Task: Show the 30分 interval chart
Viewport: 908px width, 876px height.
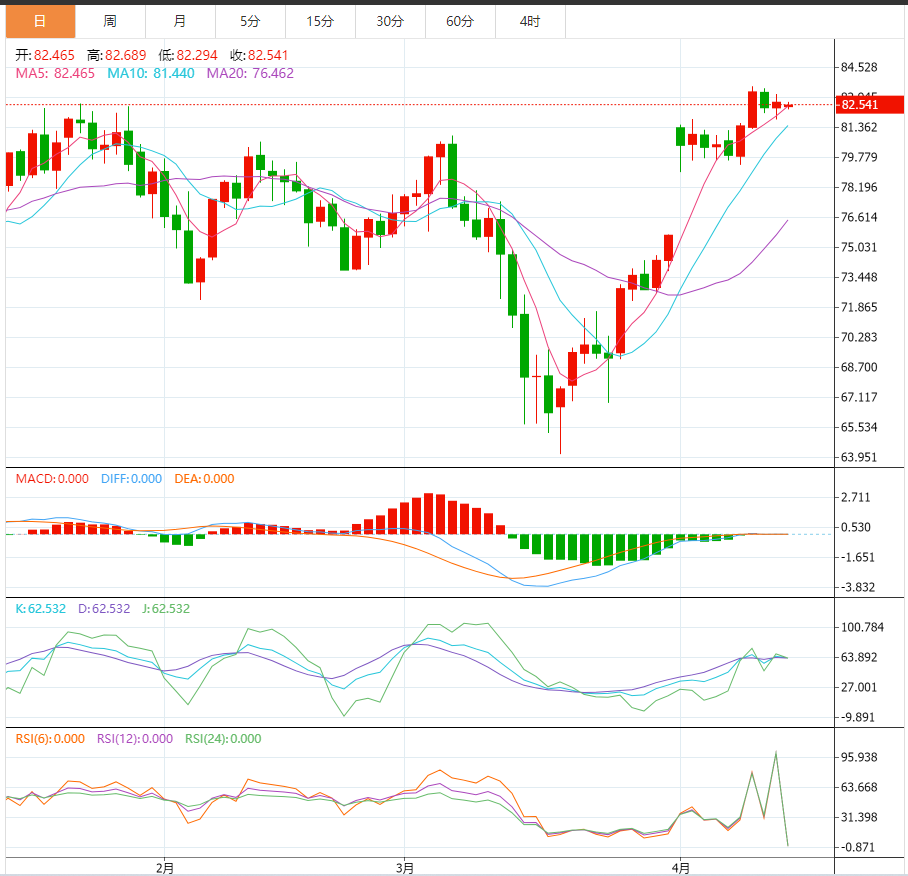Action: click(389, 21)
